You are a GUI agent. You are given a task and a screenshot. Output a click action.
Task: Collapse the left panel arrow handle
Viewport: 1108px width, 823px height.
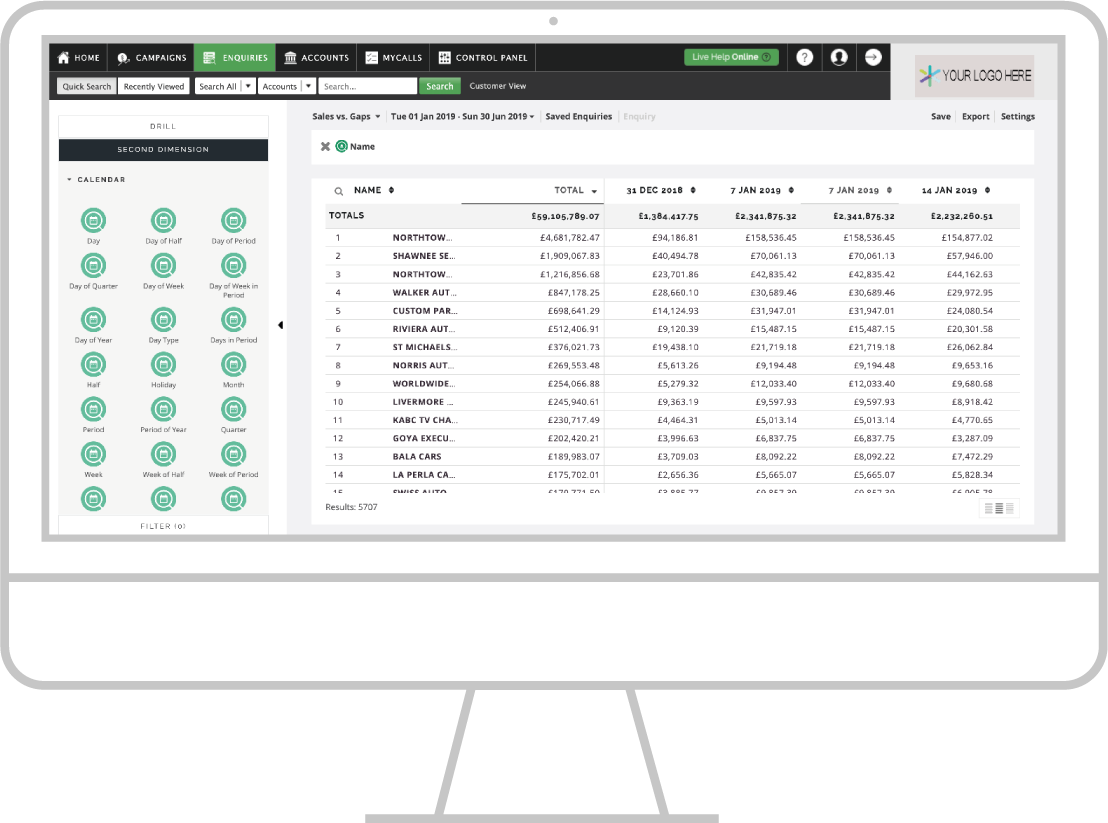[281, 325]
